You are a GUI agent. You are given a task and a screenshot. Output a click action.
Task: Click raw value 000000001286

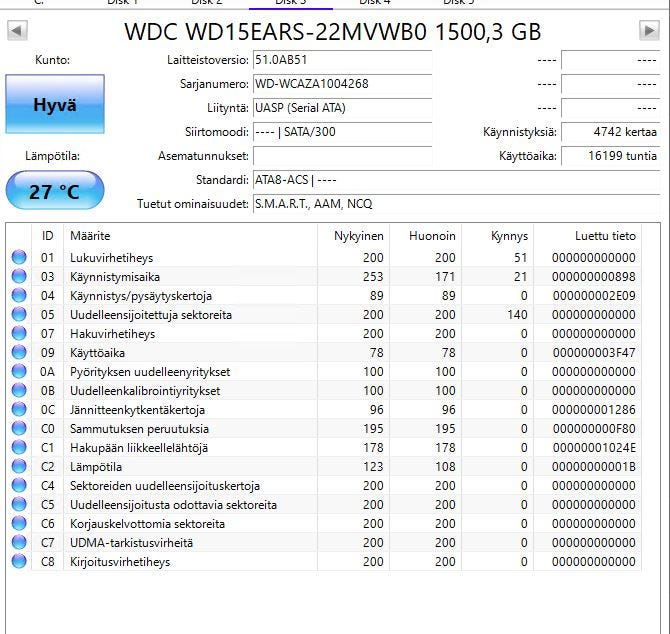(x=594, y=410)
